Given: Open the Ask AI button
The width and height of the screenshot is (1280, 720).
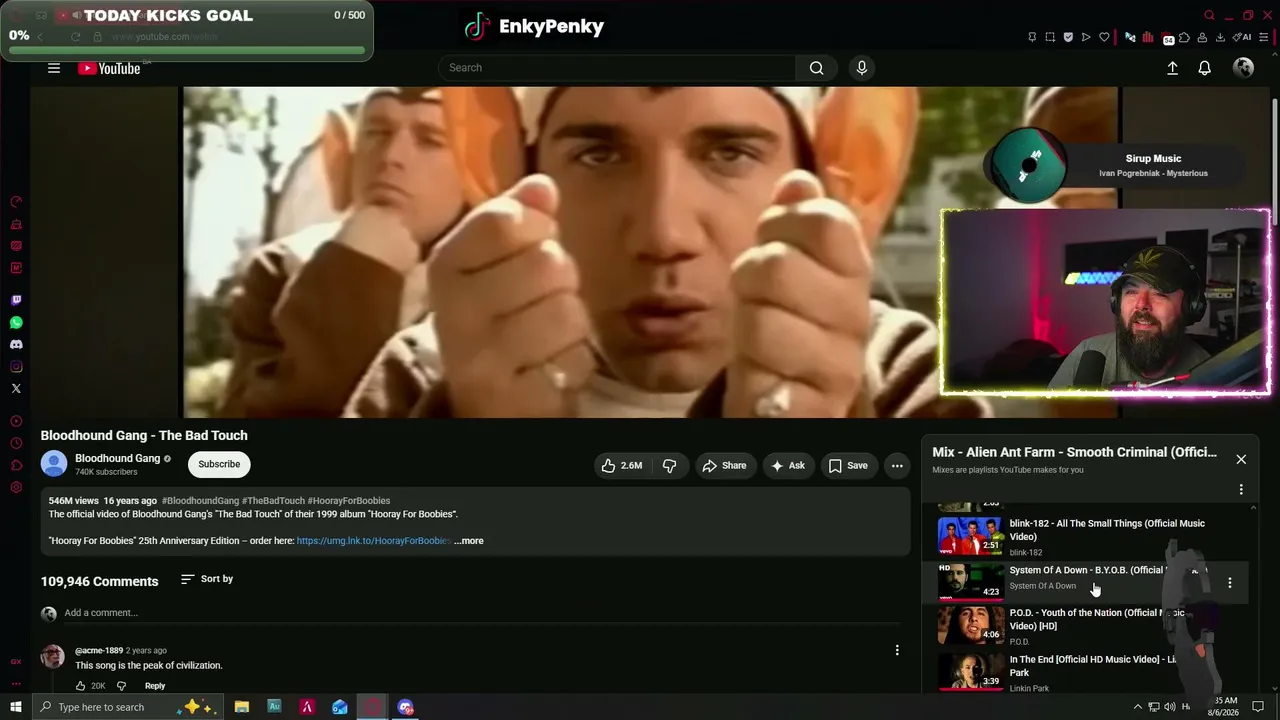Looking at the screenshot, I should 787,465.
